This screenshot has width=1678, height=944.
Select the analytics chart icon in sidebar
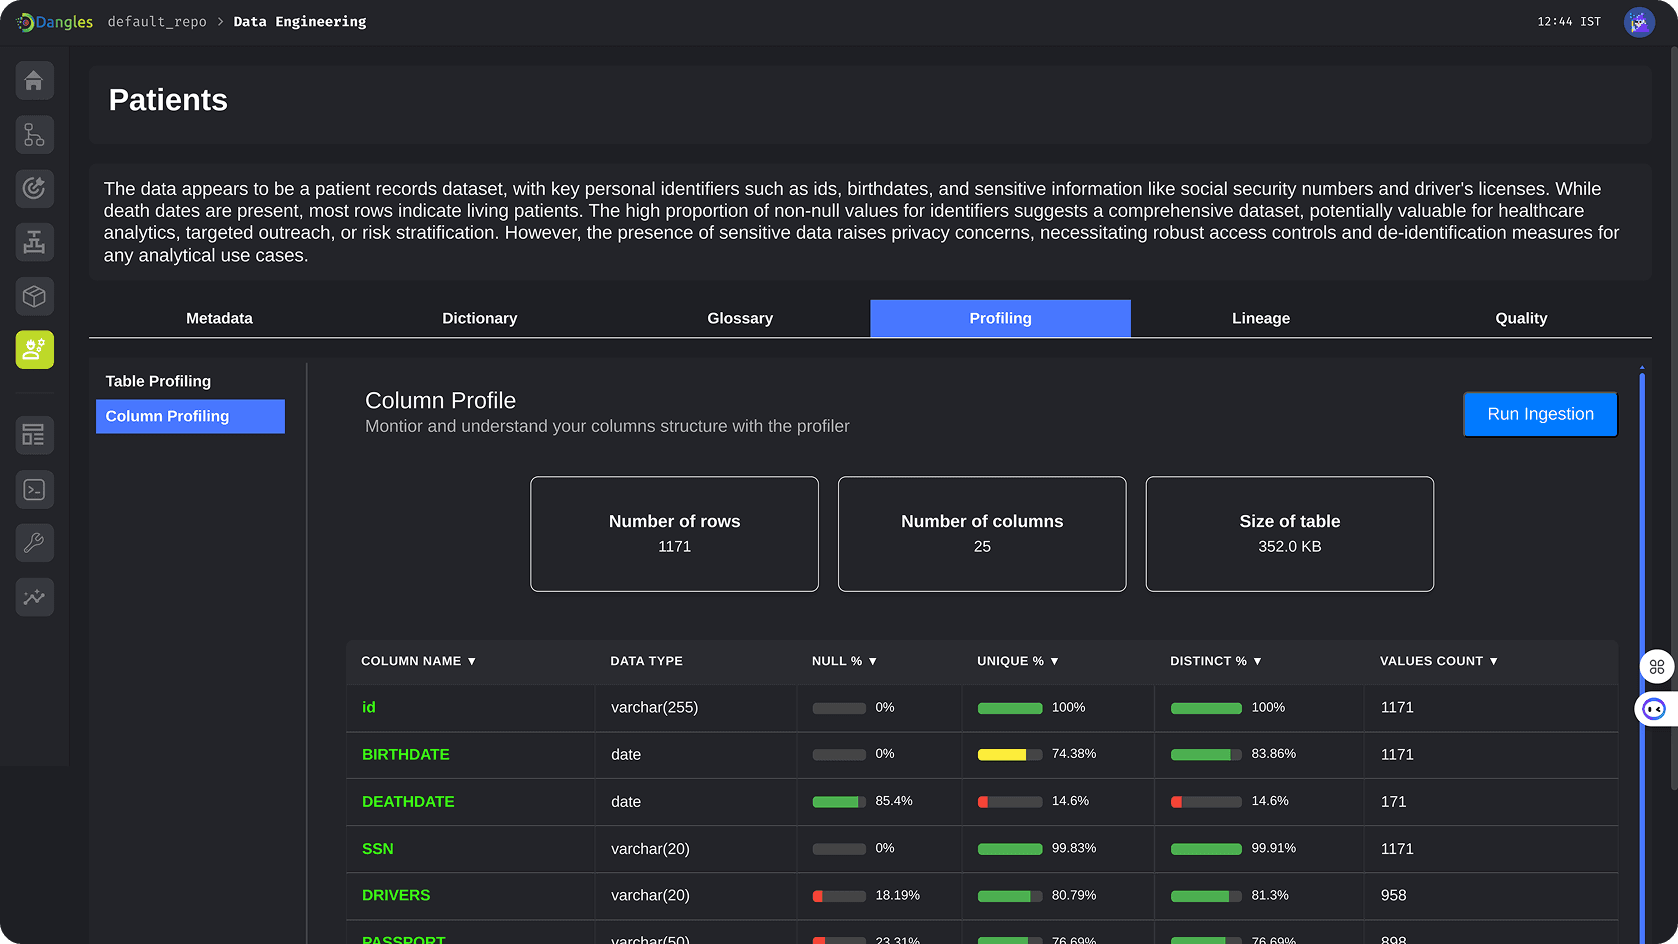(34, 597)
